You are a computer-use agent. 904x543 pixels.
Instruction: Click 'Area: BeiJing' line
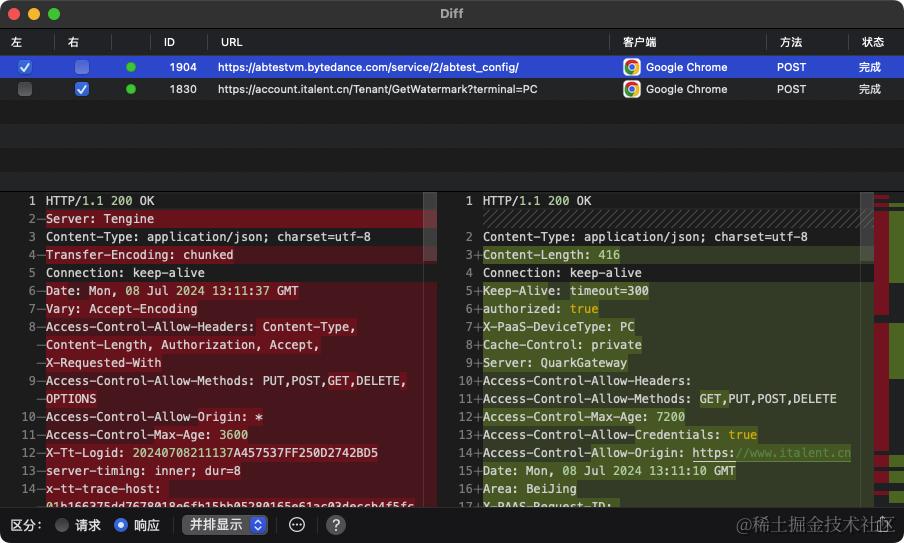[529, 489]
